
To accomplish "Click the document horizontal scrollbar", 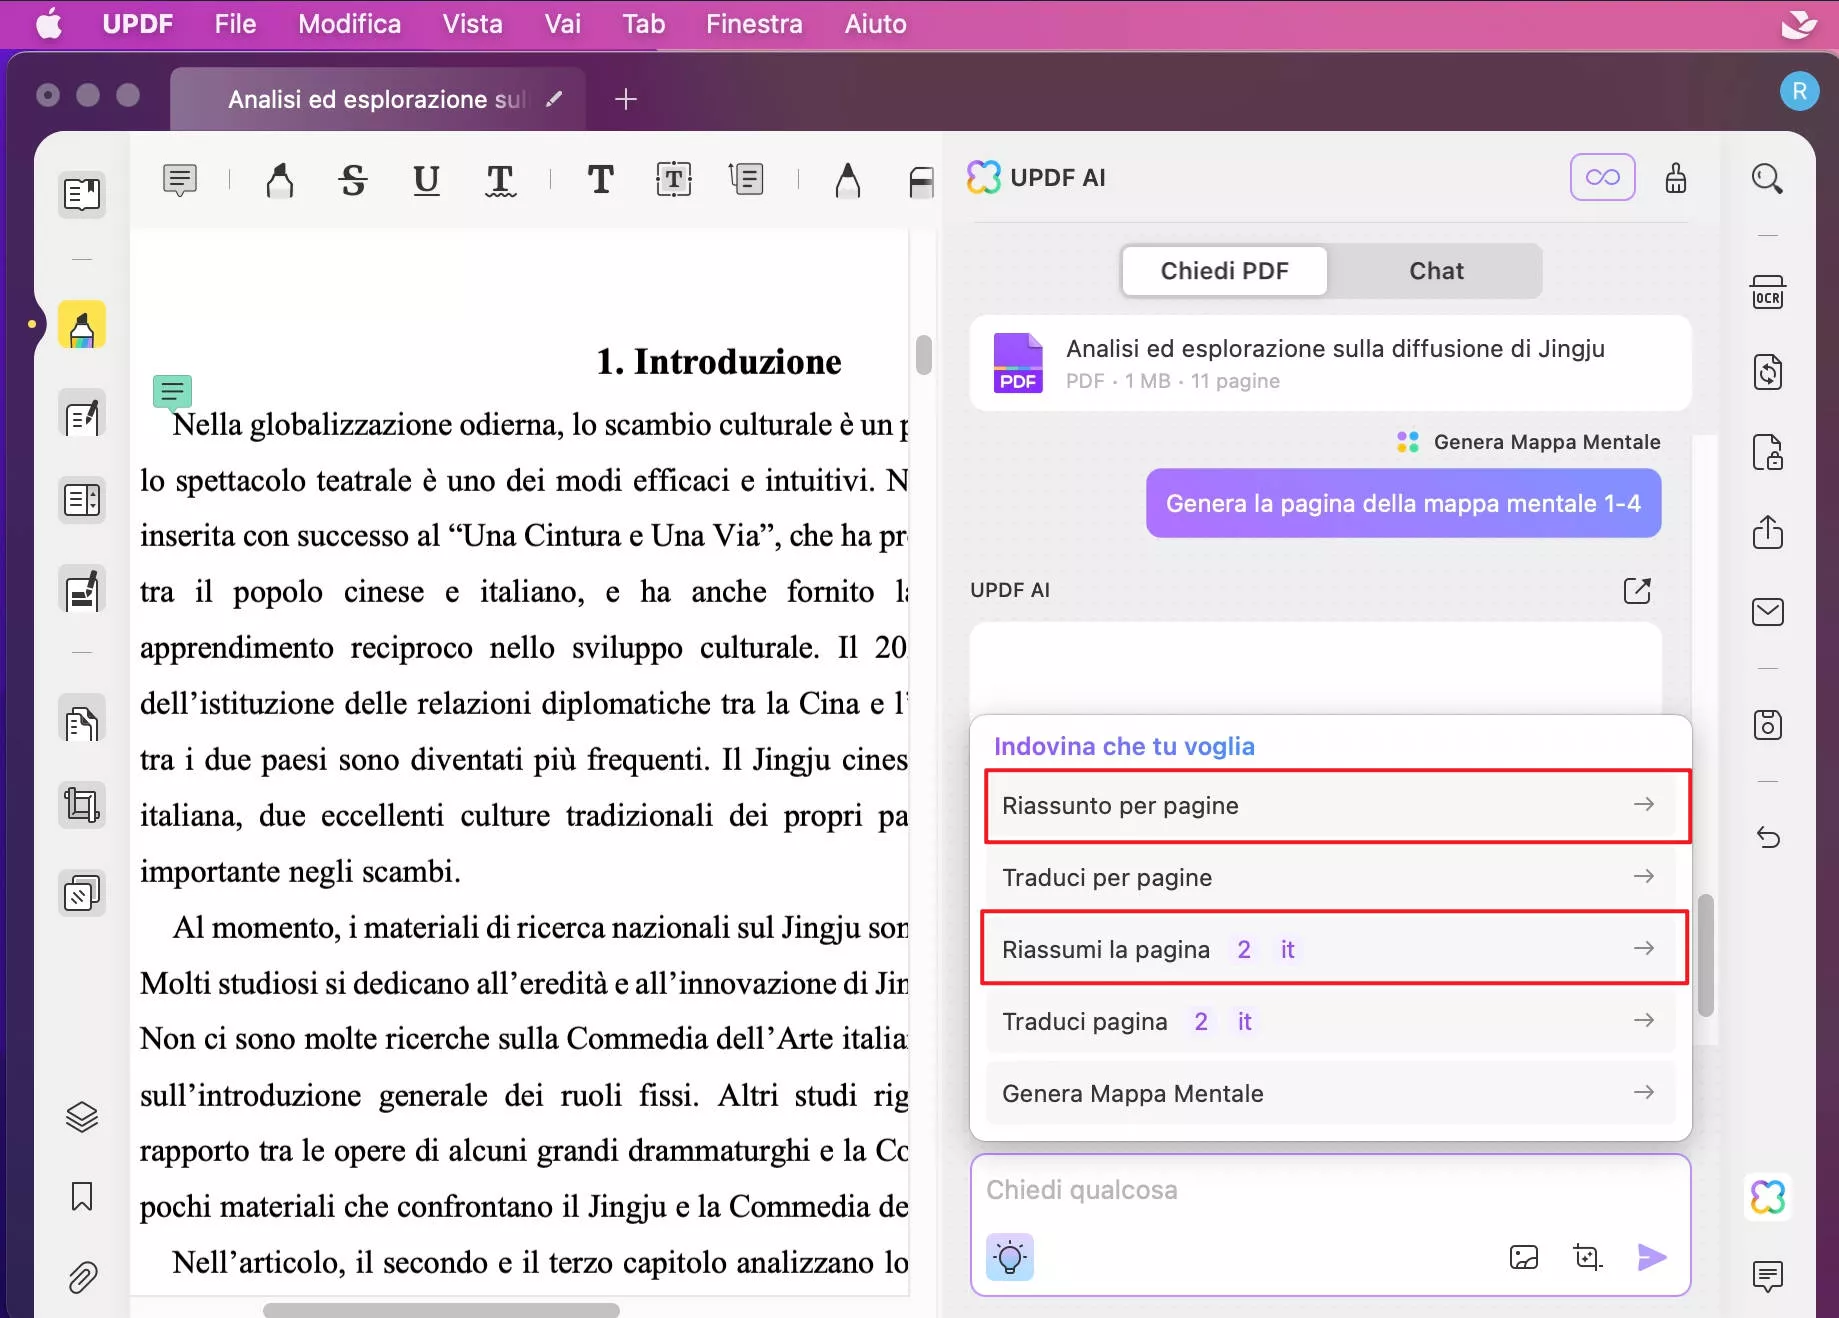I will tap(441, 1310).
